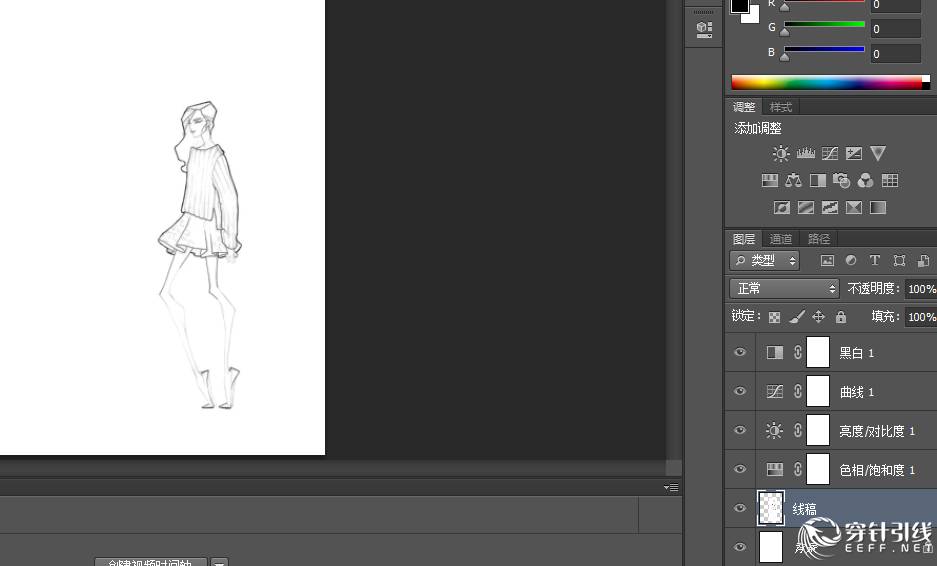The height and width of the screenshot is (566, 937).
Task: Click the Levels adjustment icon
Action: [805, 154]
